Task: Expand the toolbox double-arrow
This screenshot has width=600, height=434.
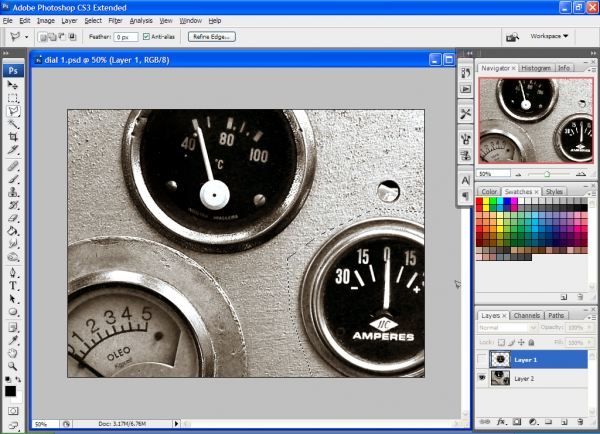Action: 6,53
